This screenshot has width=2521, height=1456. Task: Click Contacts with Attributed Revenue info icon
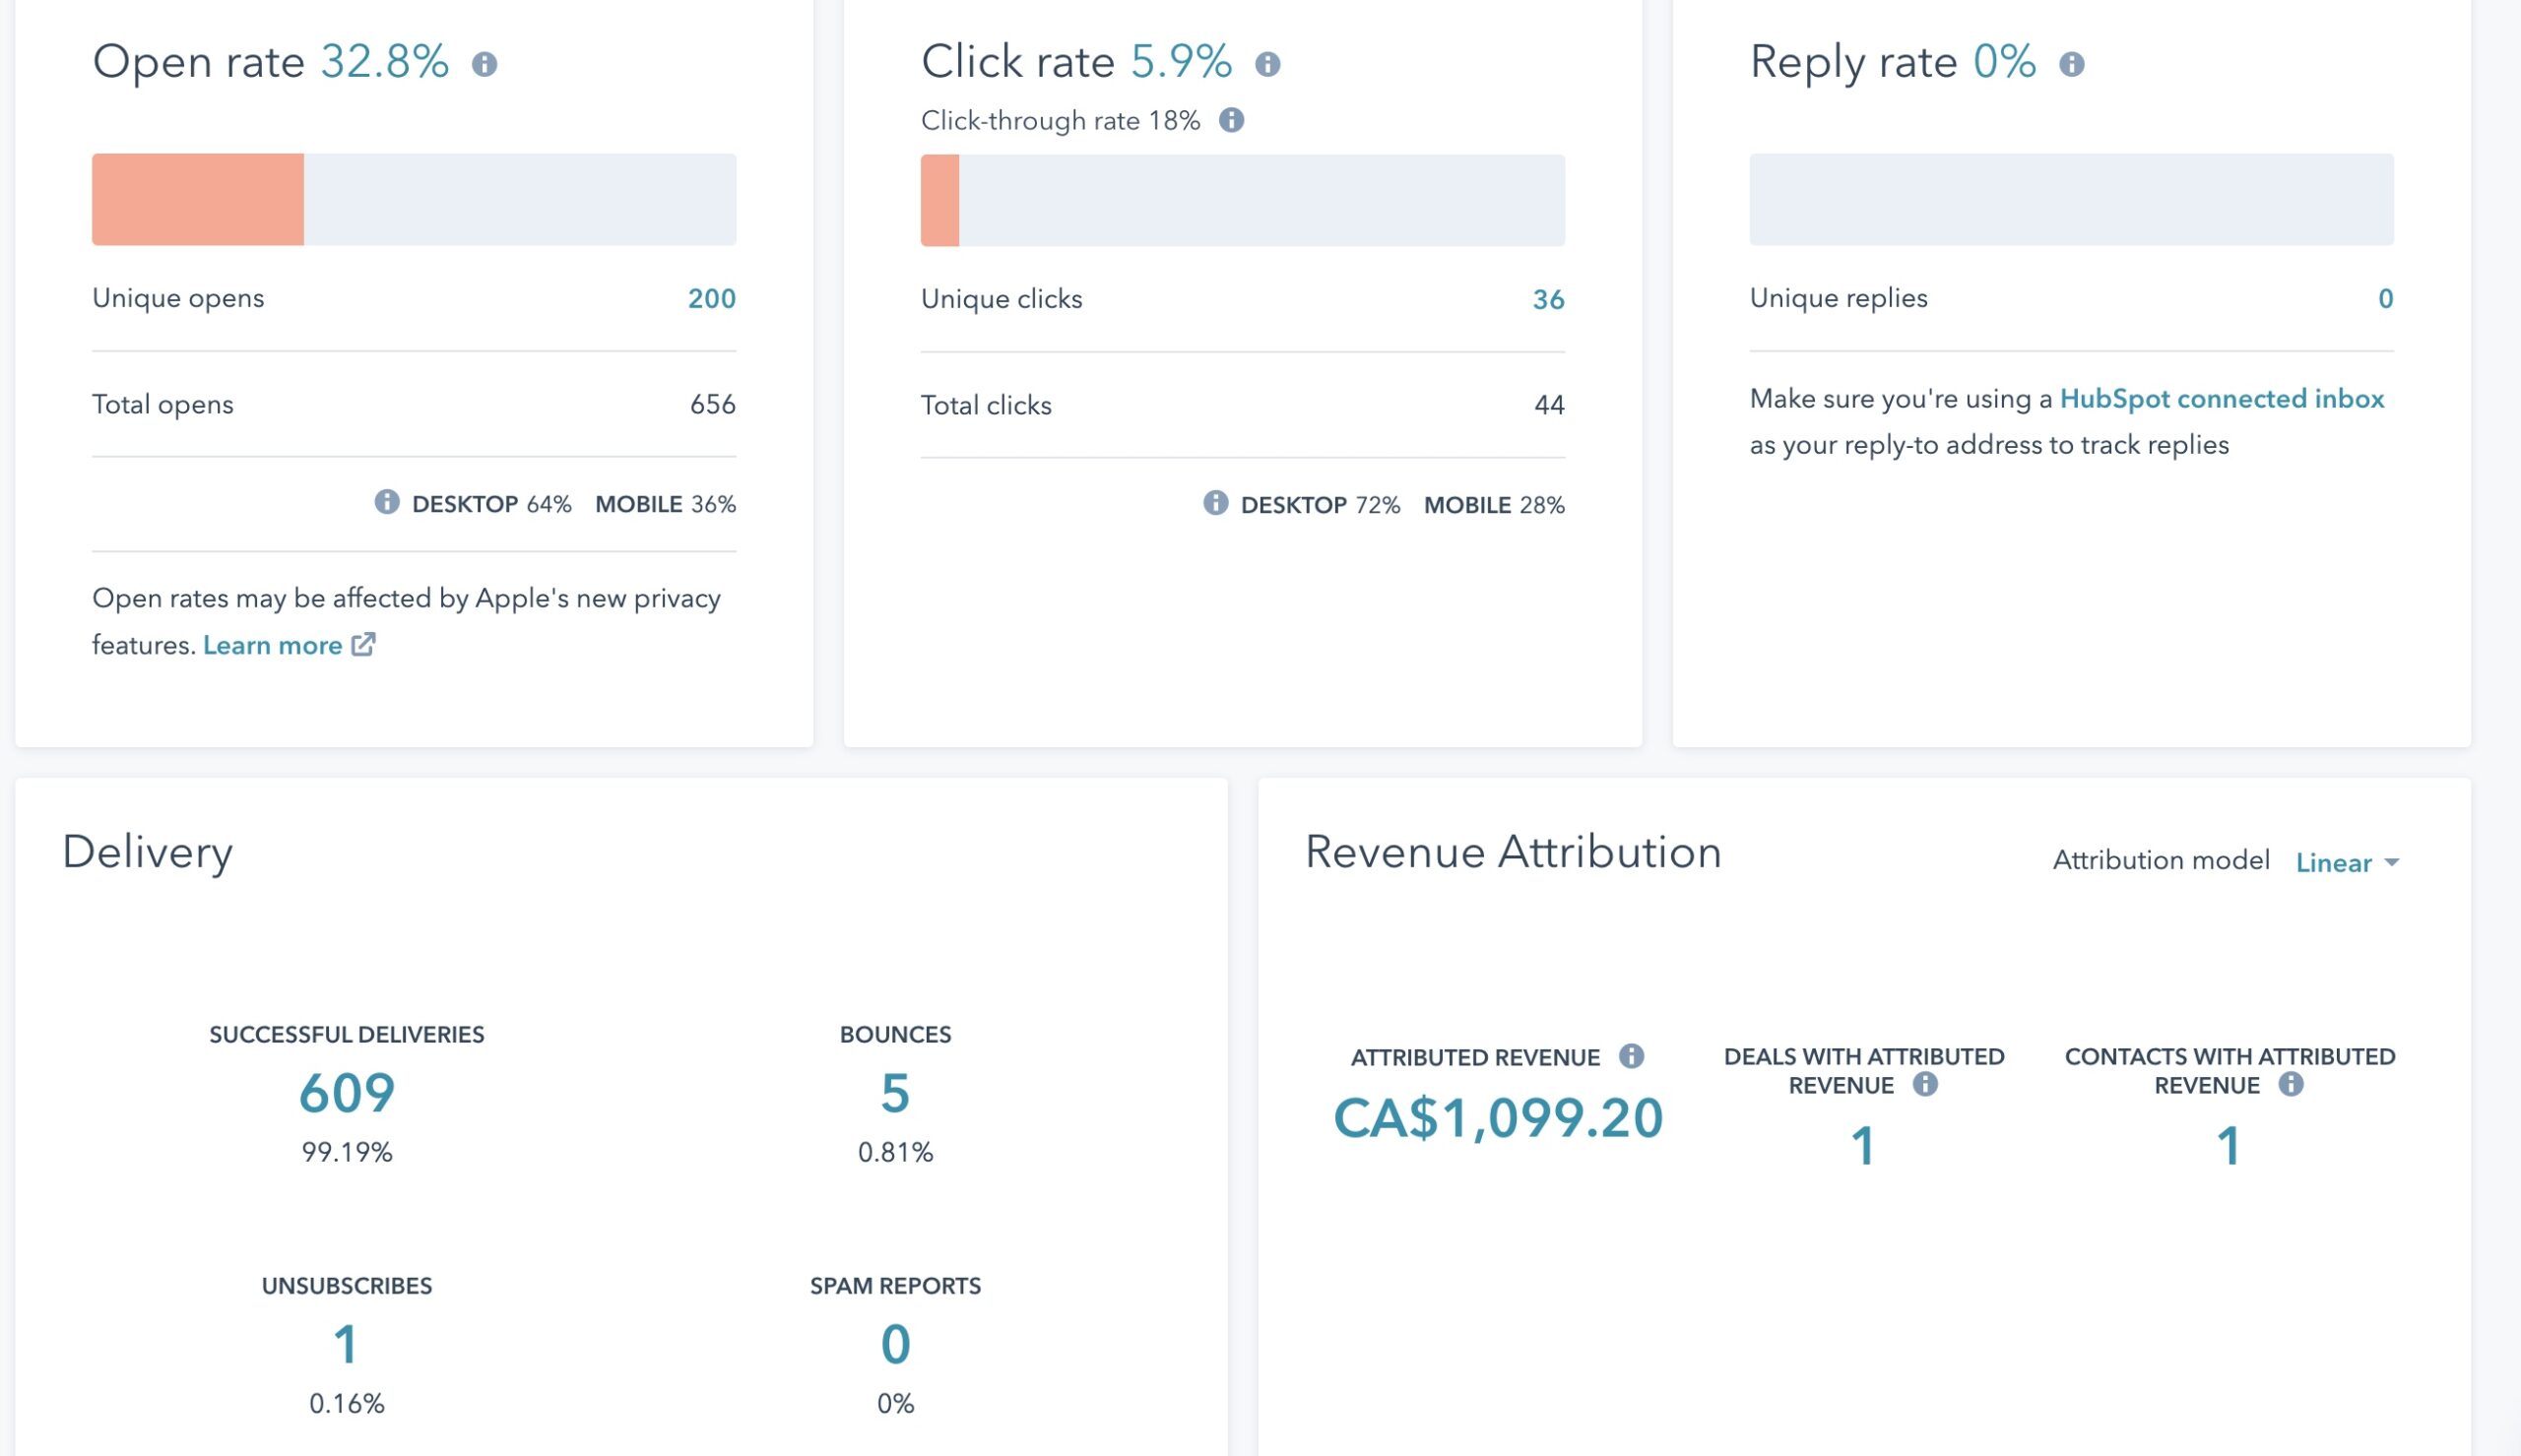[2291, 1084]
